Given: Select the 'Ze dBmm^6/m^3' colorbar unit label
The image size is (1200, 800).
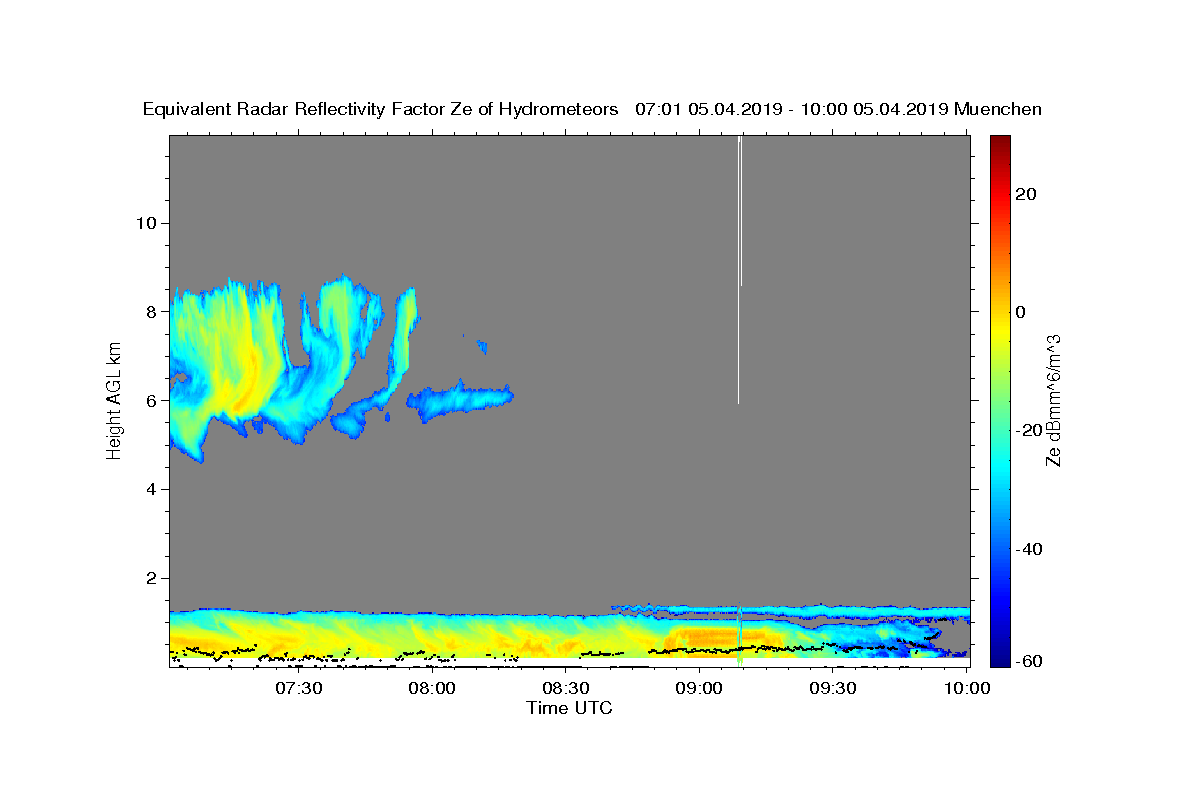Looking at the screenshot, I should [1053, 400].
